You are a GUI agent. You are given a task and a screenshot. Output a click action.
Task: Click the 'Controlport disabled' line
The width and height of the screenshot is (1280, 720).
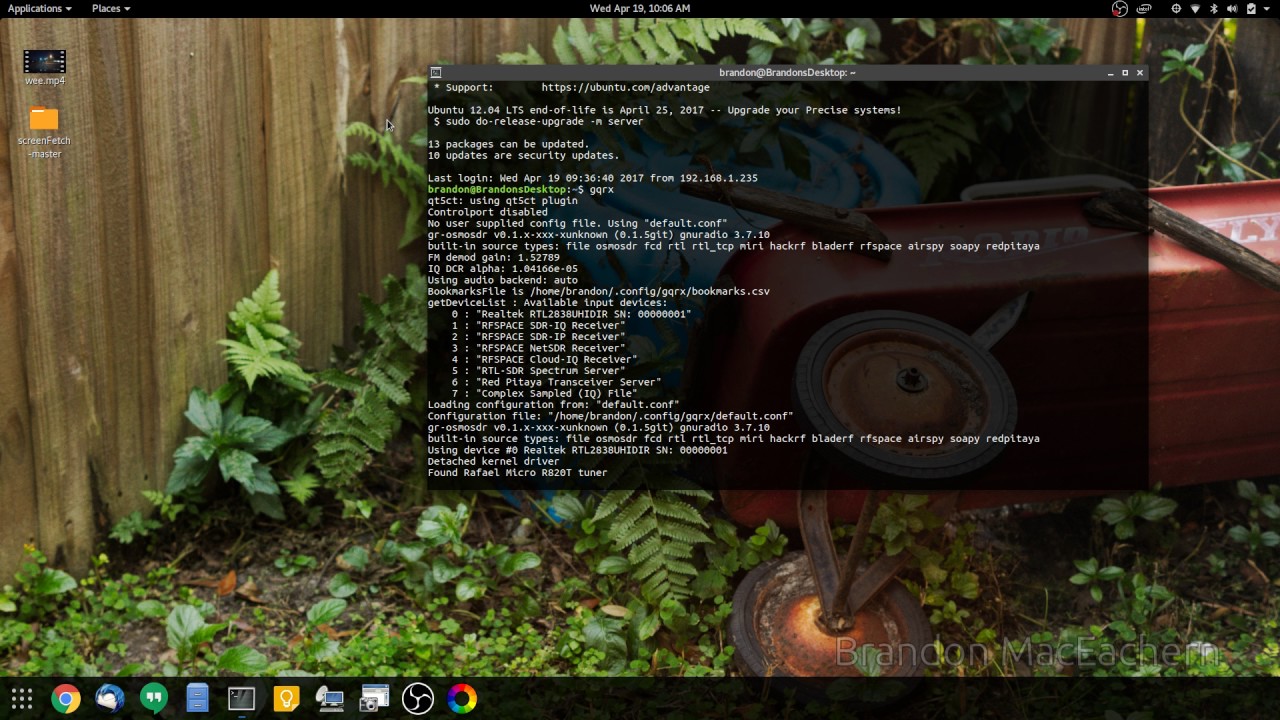tap(488, 212)
